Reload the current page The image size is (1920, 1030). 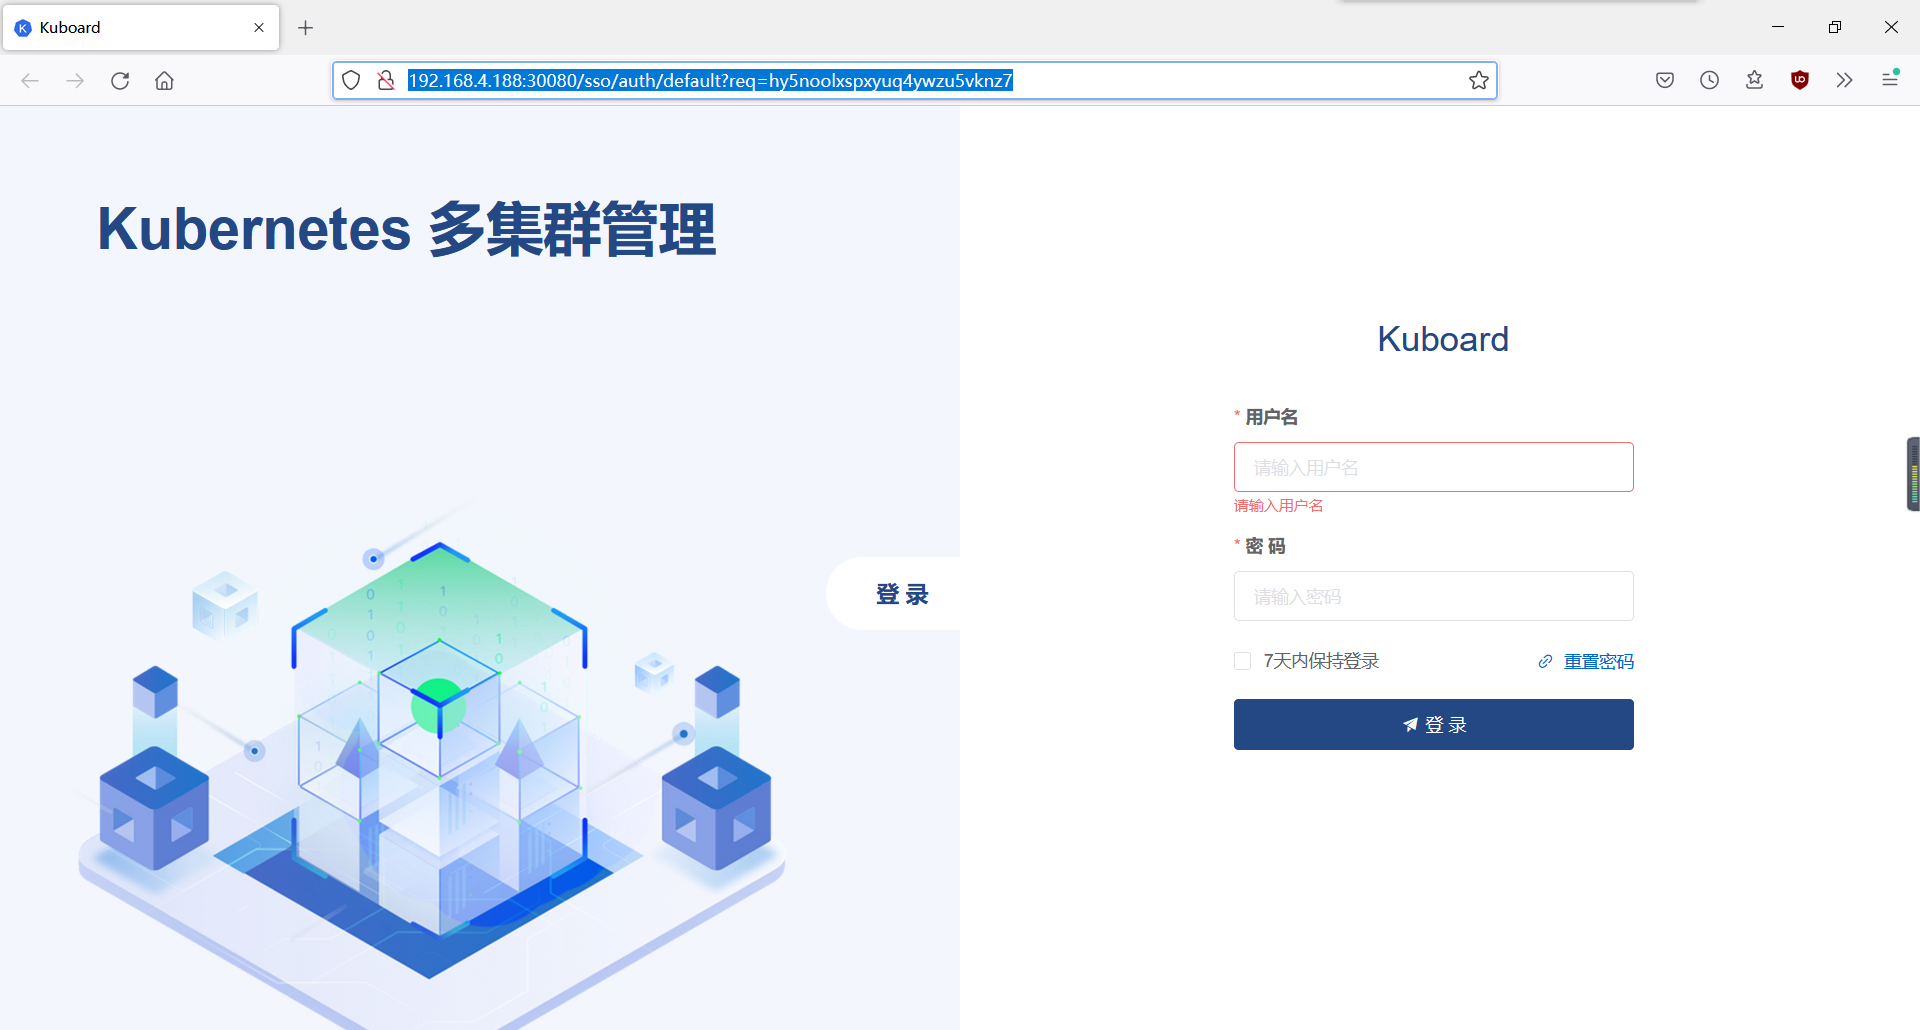(x=120, y=81)
